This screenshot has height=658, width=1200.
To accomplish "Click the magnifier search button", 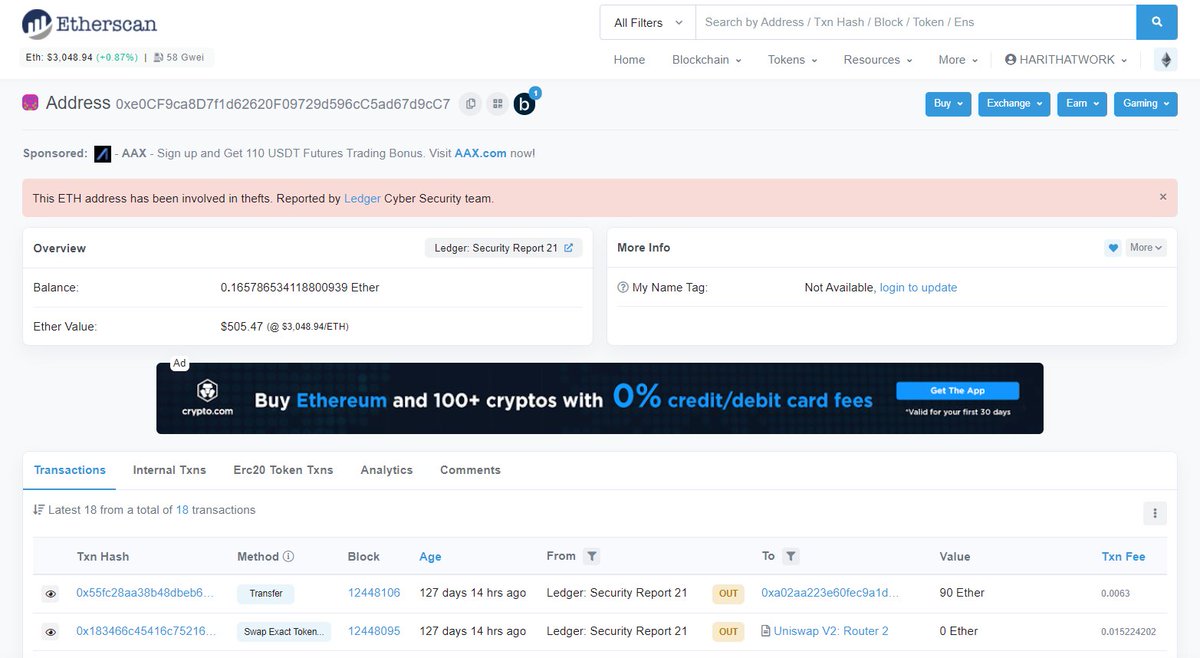I will click(1157, 22).
